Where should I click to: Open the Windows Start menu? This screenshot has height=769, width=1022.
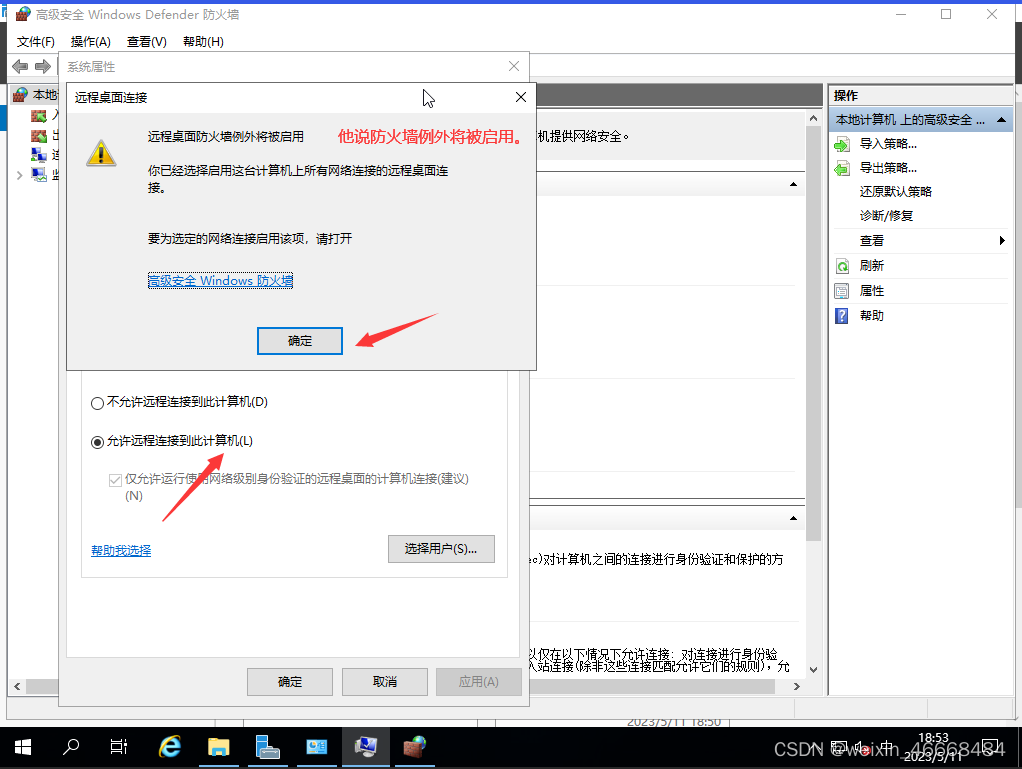(x=23, y=747)
